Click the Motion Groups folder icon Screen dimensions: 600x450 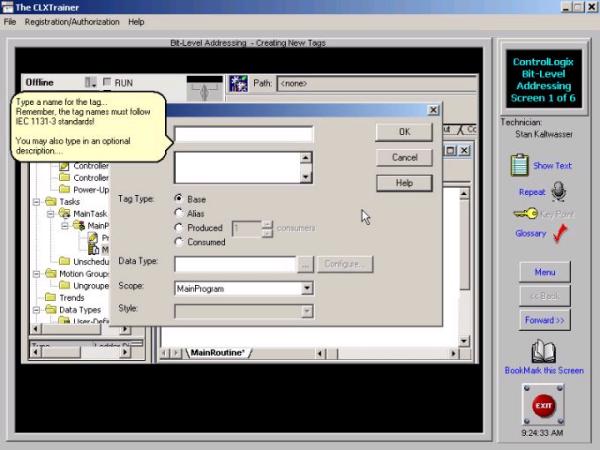pos(51,273)
